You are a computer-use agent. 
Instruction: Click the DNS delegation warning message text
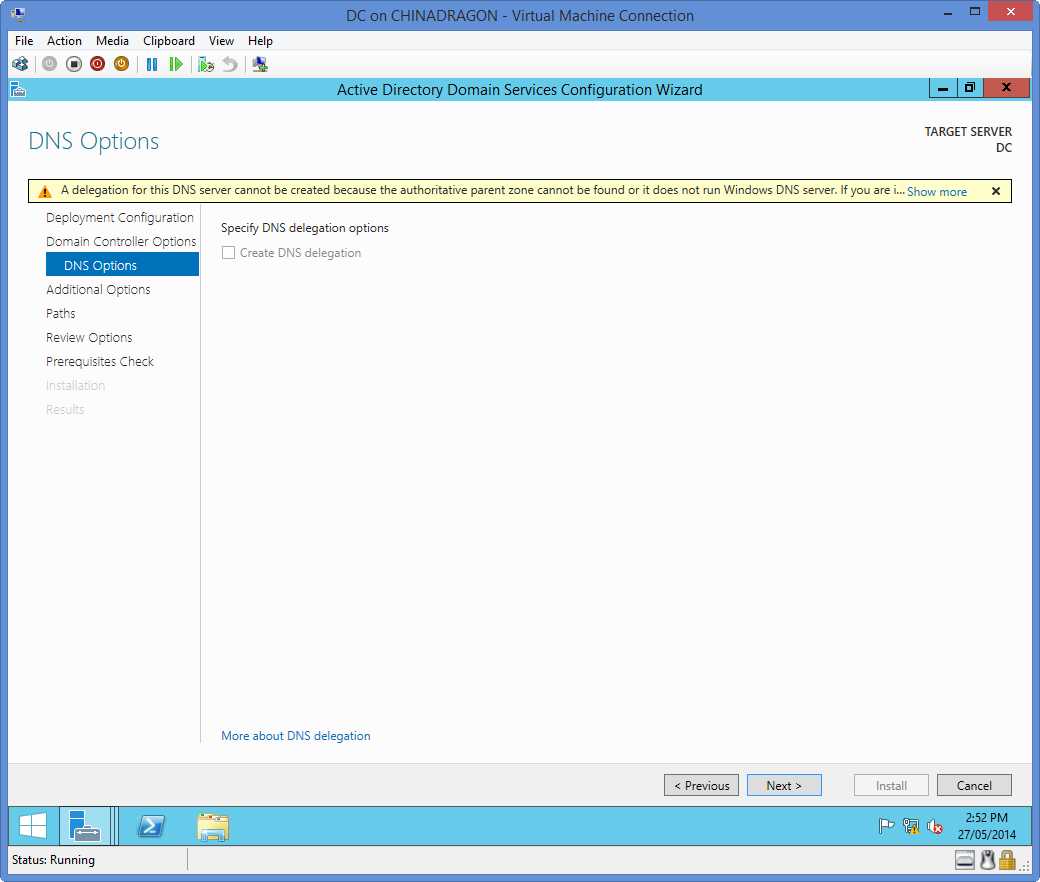click(x=482, y=190)
